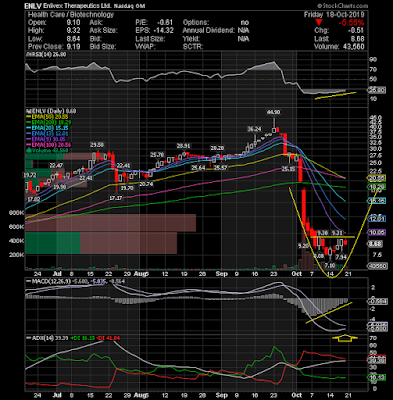Select the Health Care / Biotechnology sector label
This screenshot has width=393, height=400.
coord(71,14)
